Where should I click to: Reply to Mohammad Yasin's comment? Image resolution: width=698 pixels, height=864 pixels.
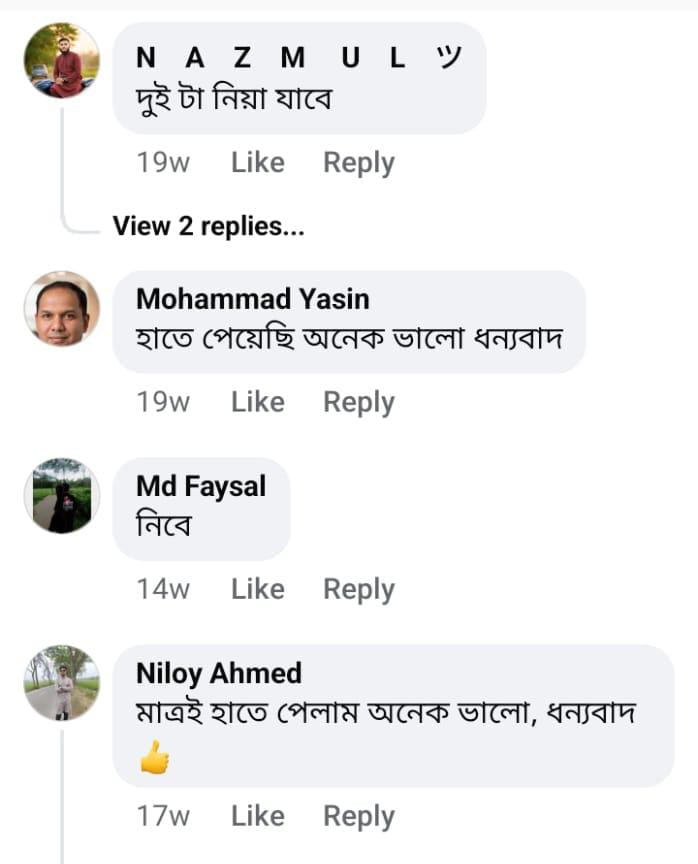tap(359, 402)
